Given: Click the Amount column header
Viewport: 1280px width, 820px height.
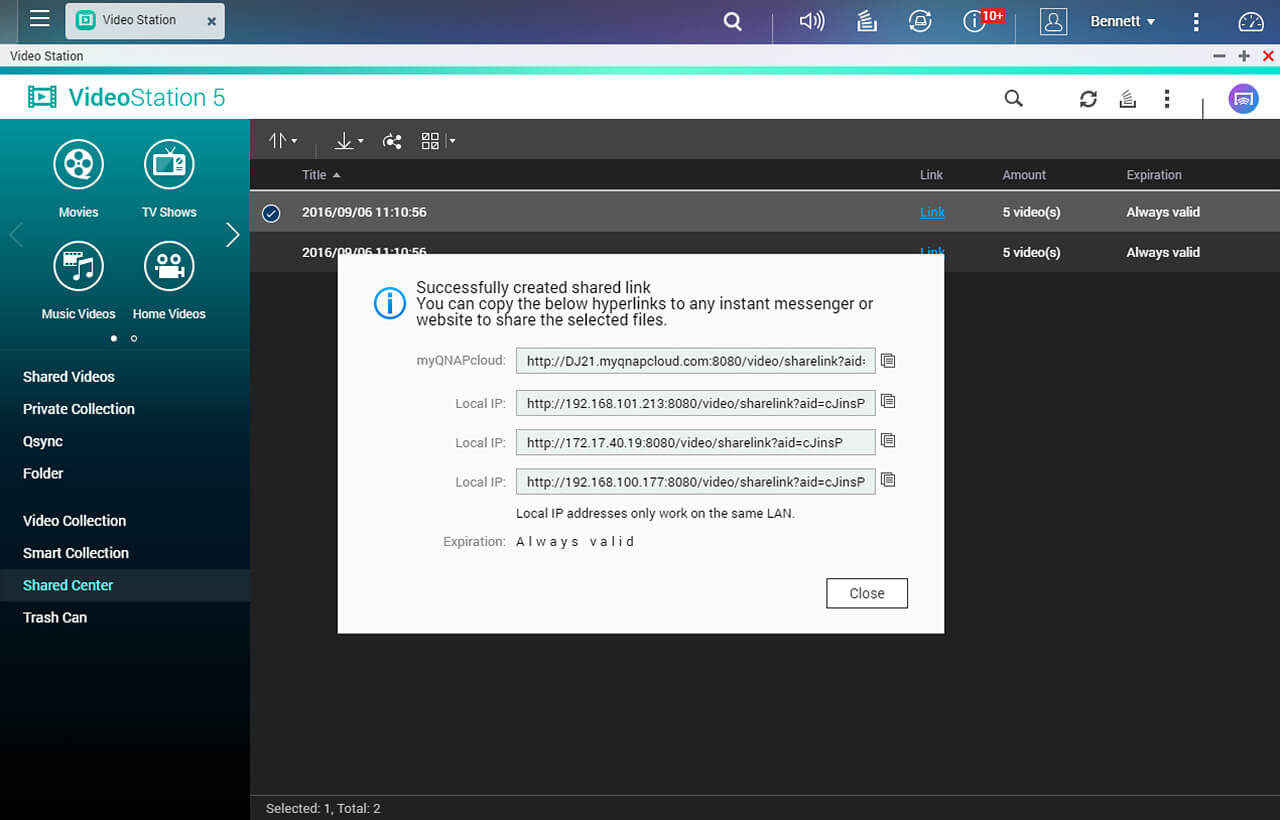Looking at the screenshot, I should pyautogui.click(x=1024, y=175).
